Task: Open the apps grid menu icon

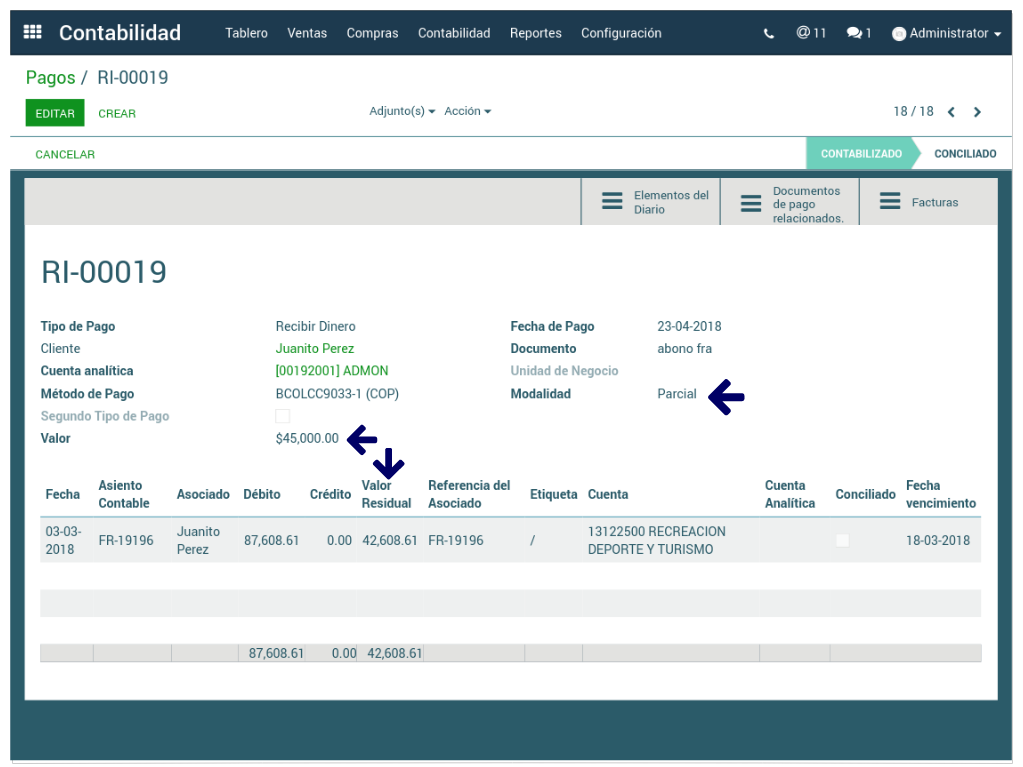Action: [32, 33]
